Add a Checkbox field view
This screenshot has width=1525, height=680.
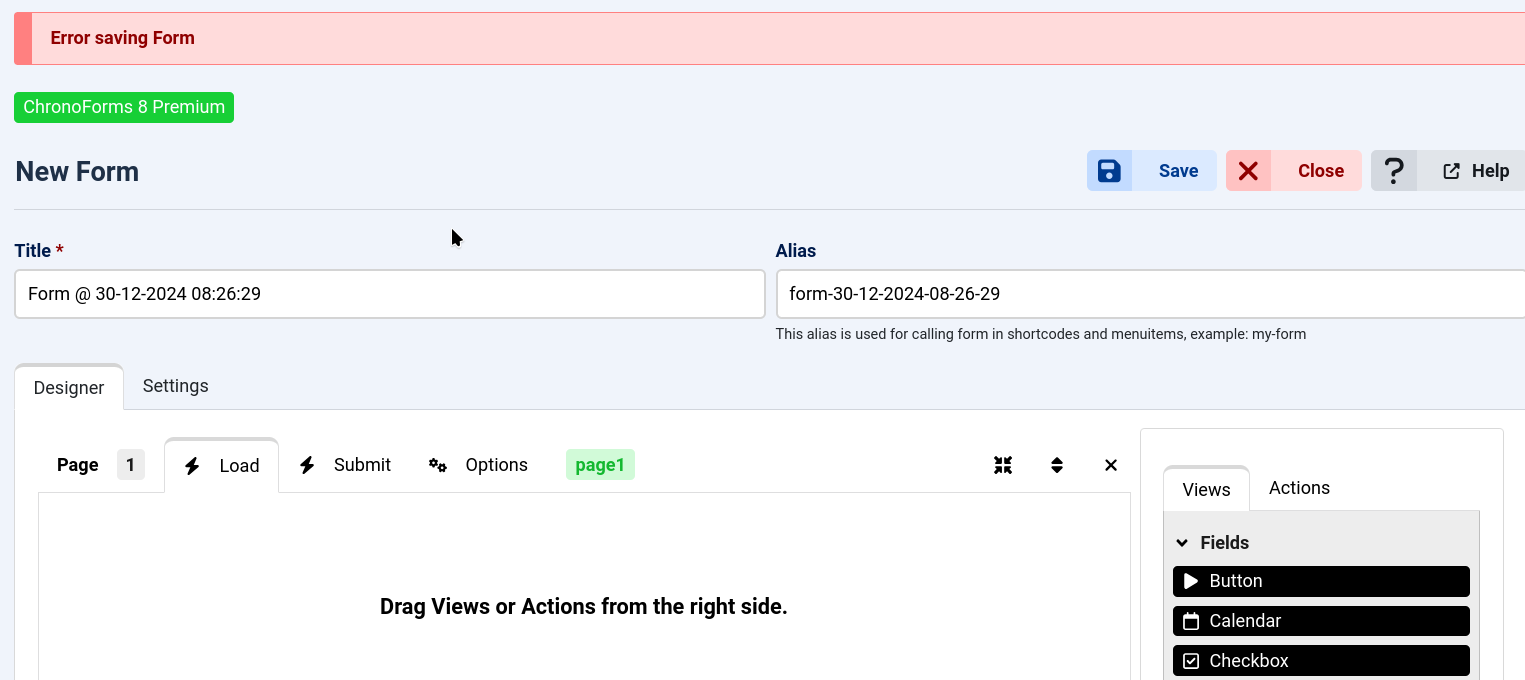click(x=1320, y=661)
